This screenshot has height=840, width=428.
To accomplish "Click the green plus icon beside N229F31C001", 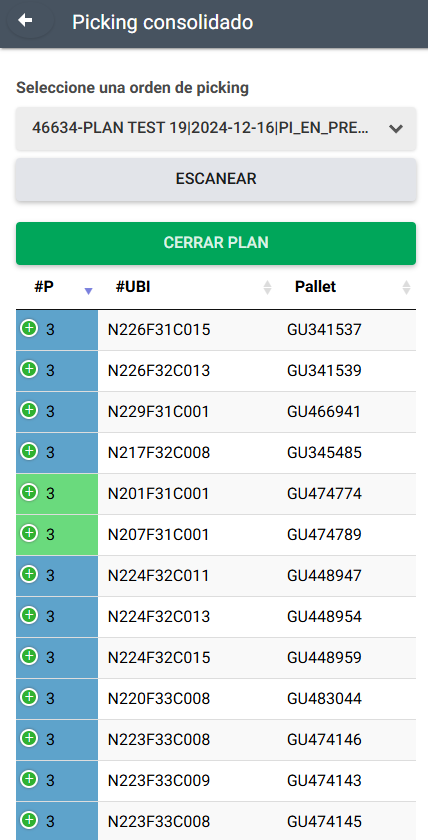I will point(29,410).
